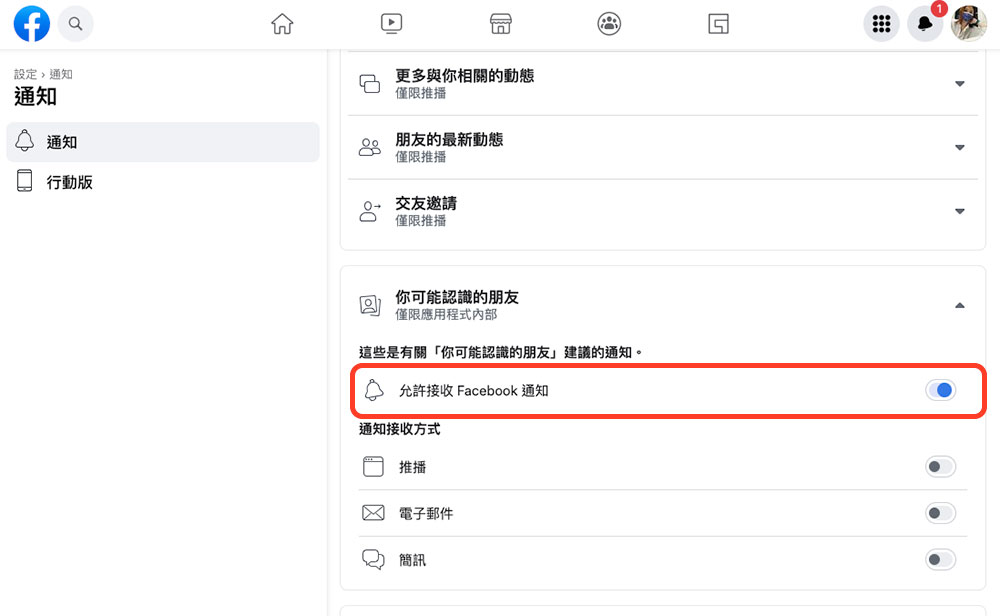1000x616 pixels.
Task: Turn on 電子郵件 notification toggle
Action: tap(940, 513)
